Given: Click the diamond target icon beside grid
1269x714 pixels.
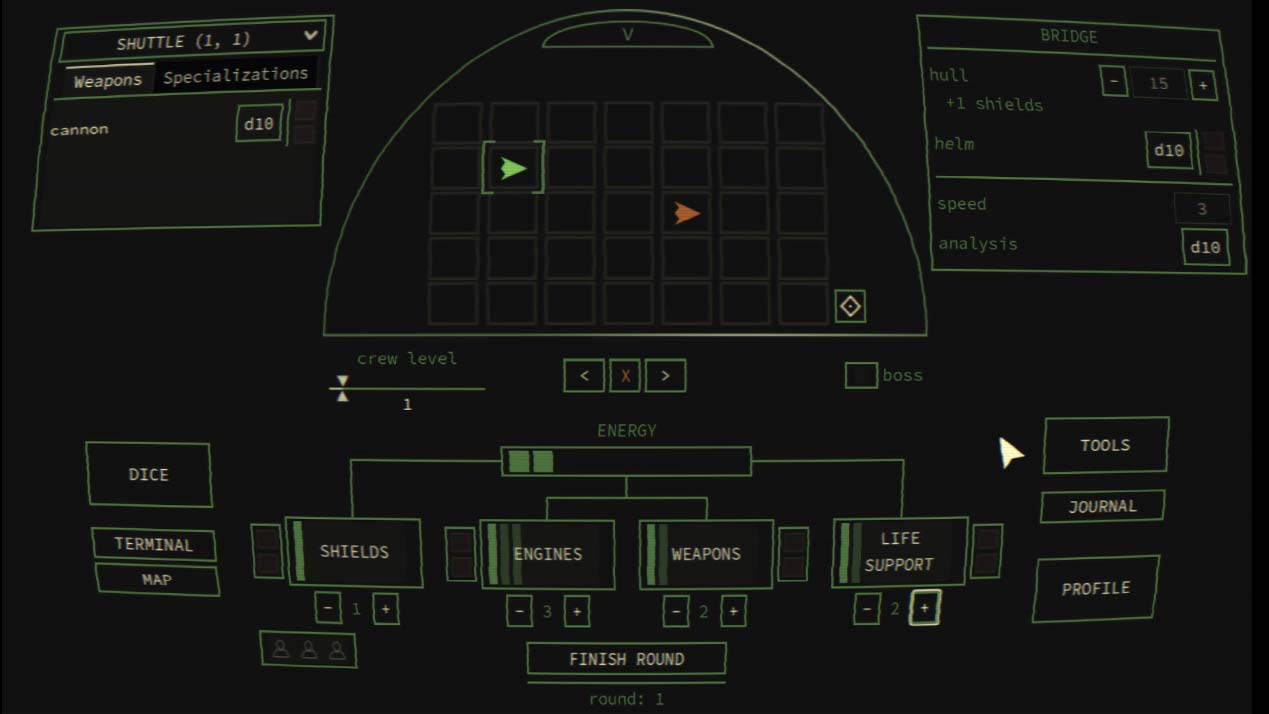Looking at the screenshot, I should tap(850, 306).
